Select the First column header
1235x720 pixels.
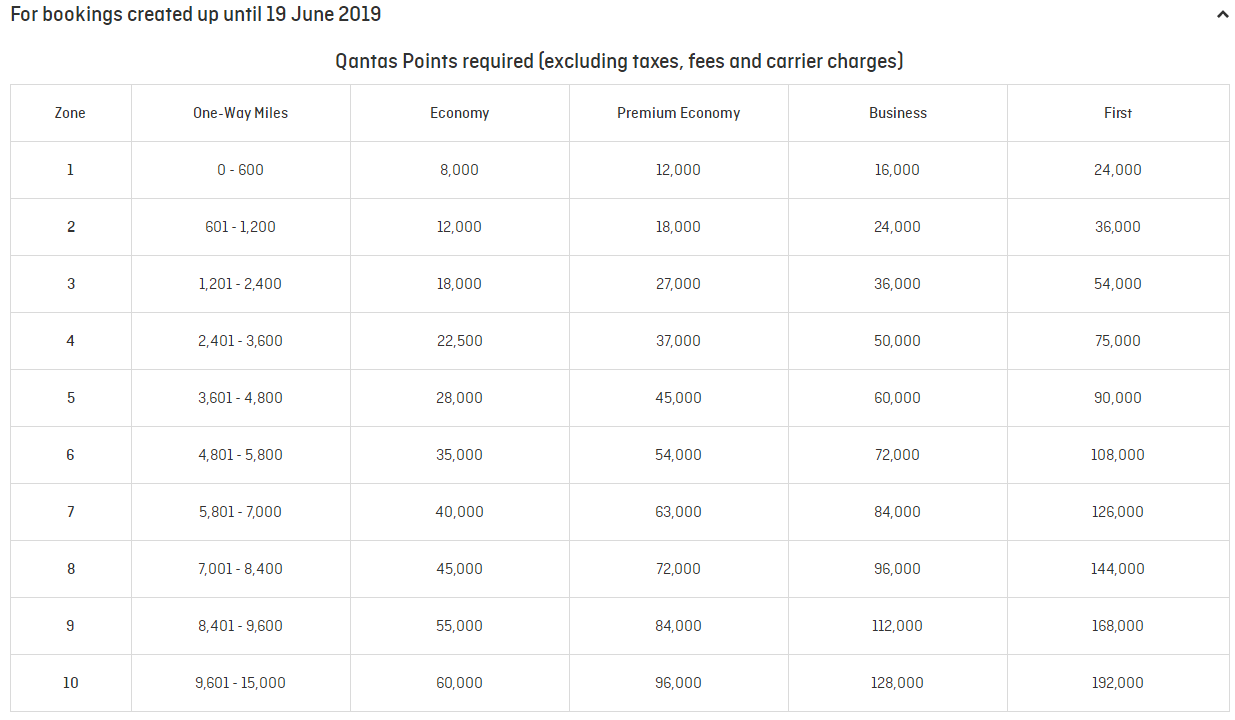1118,113
